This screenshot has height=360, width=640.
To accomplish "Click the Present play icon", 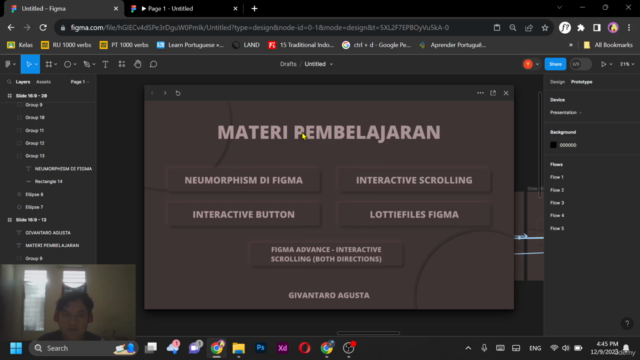I will pyautogui.click(x=603, y=64).
